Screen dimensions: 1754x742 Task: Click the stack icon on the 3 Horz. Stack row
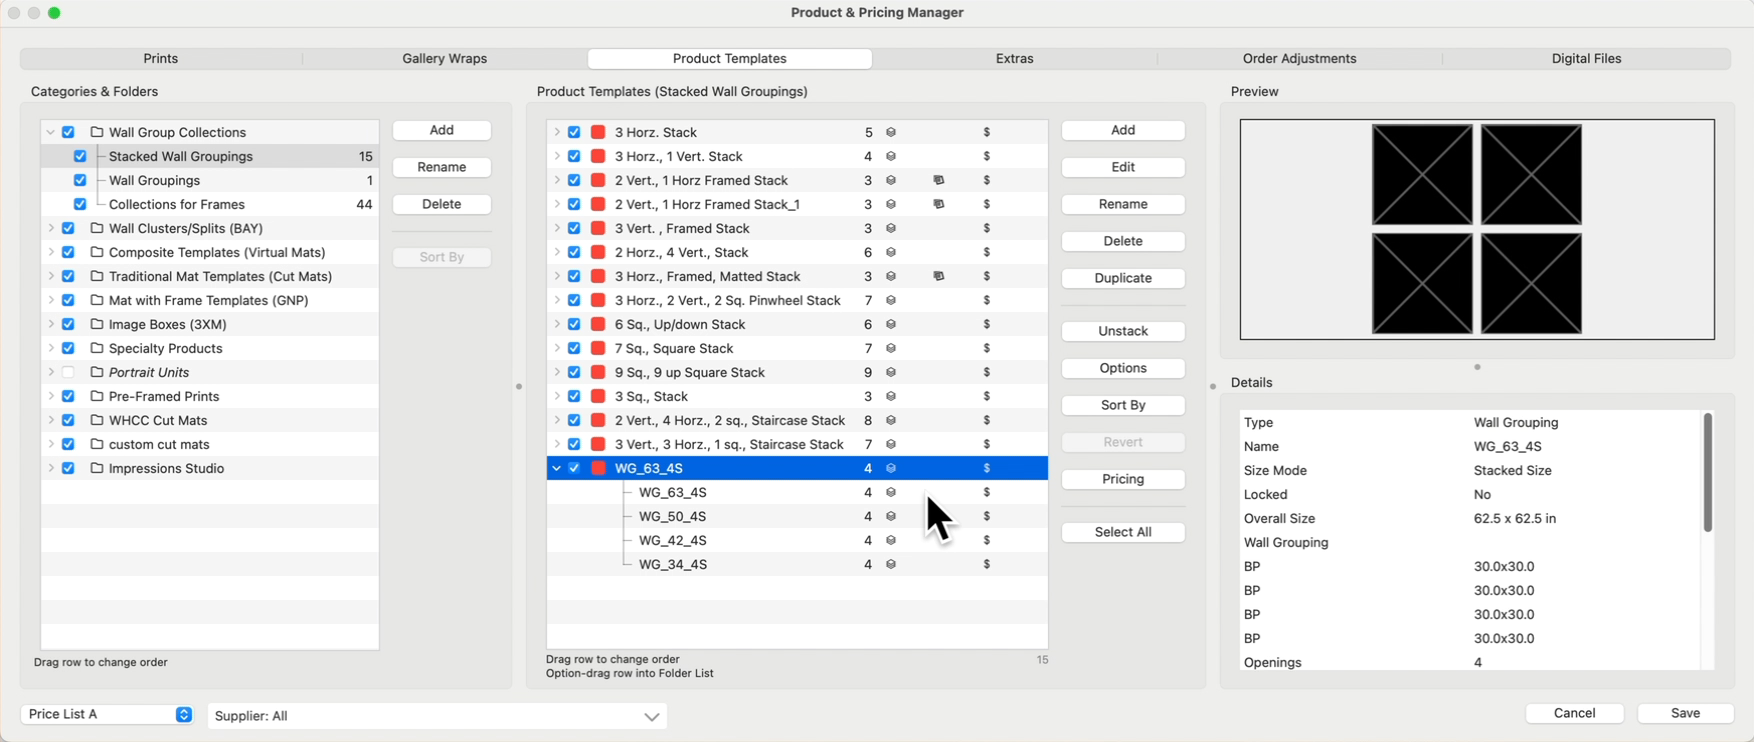[x=891, y=132]
